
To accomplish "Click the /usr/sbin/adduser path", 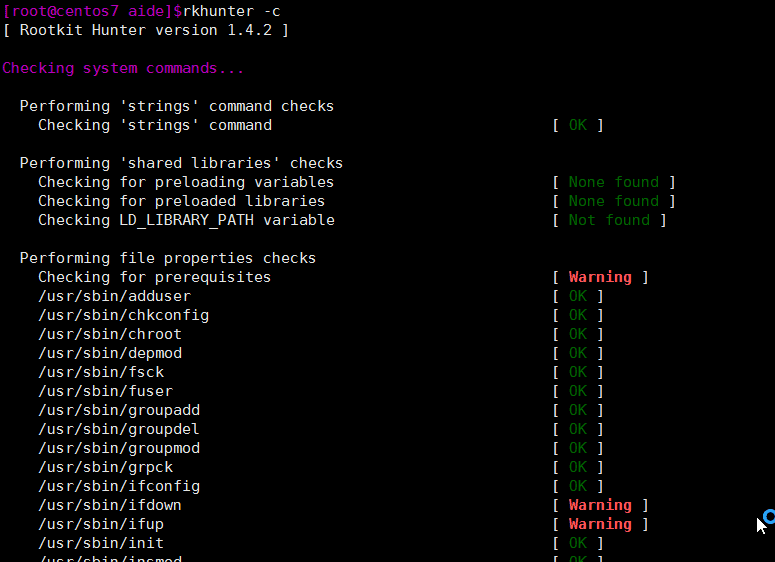I will pos(114,296).
